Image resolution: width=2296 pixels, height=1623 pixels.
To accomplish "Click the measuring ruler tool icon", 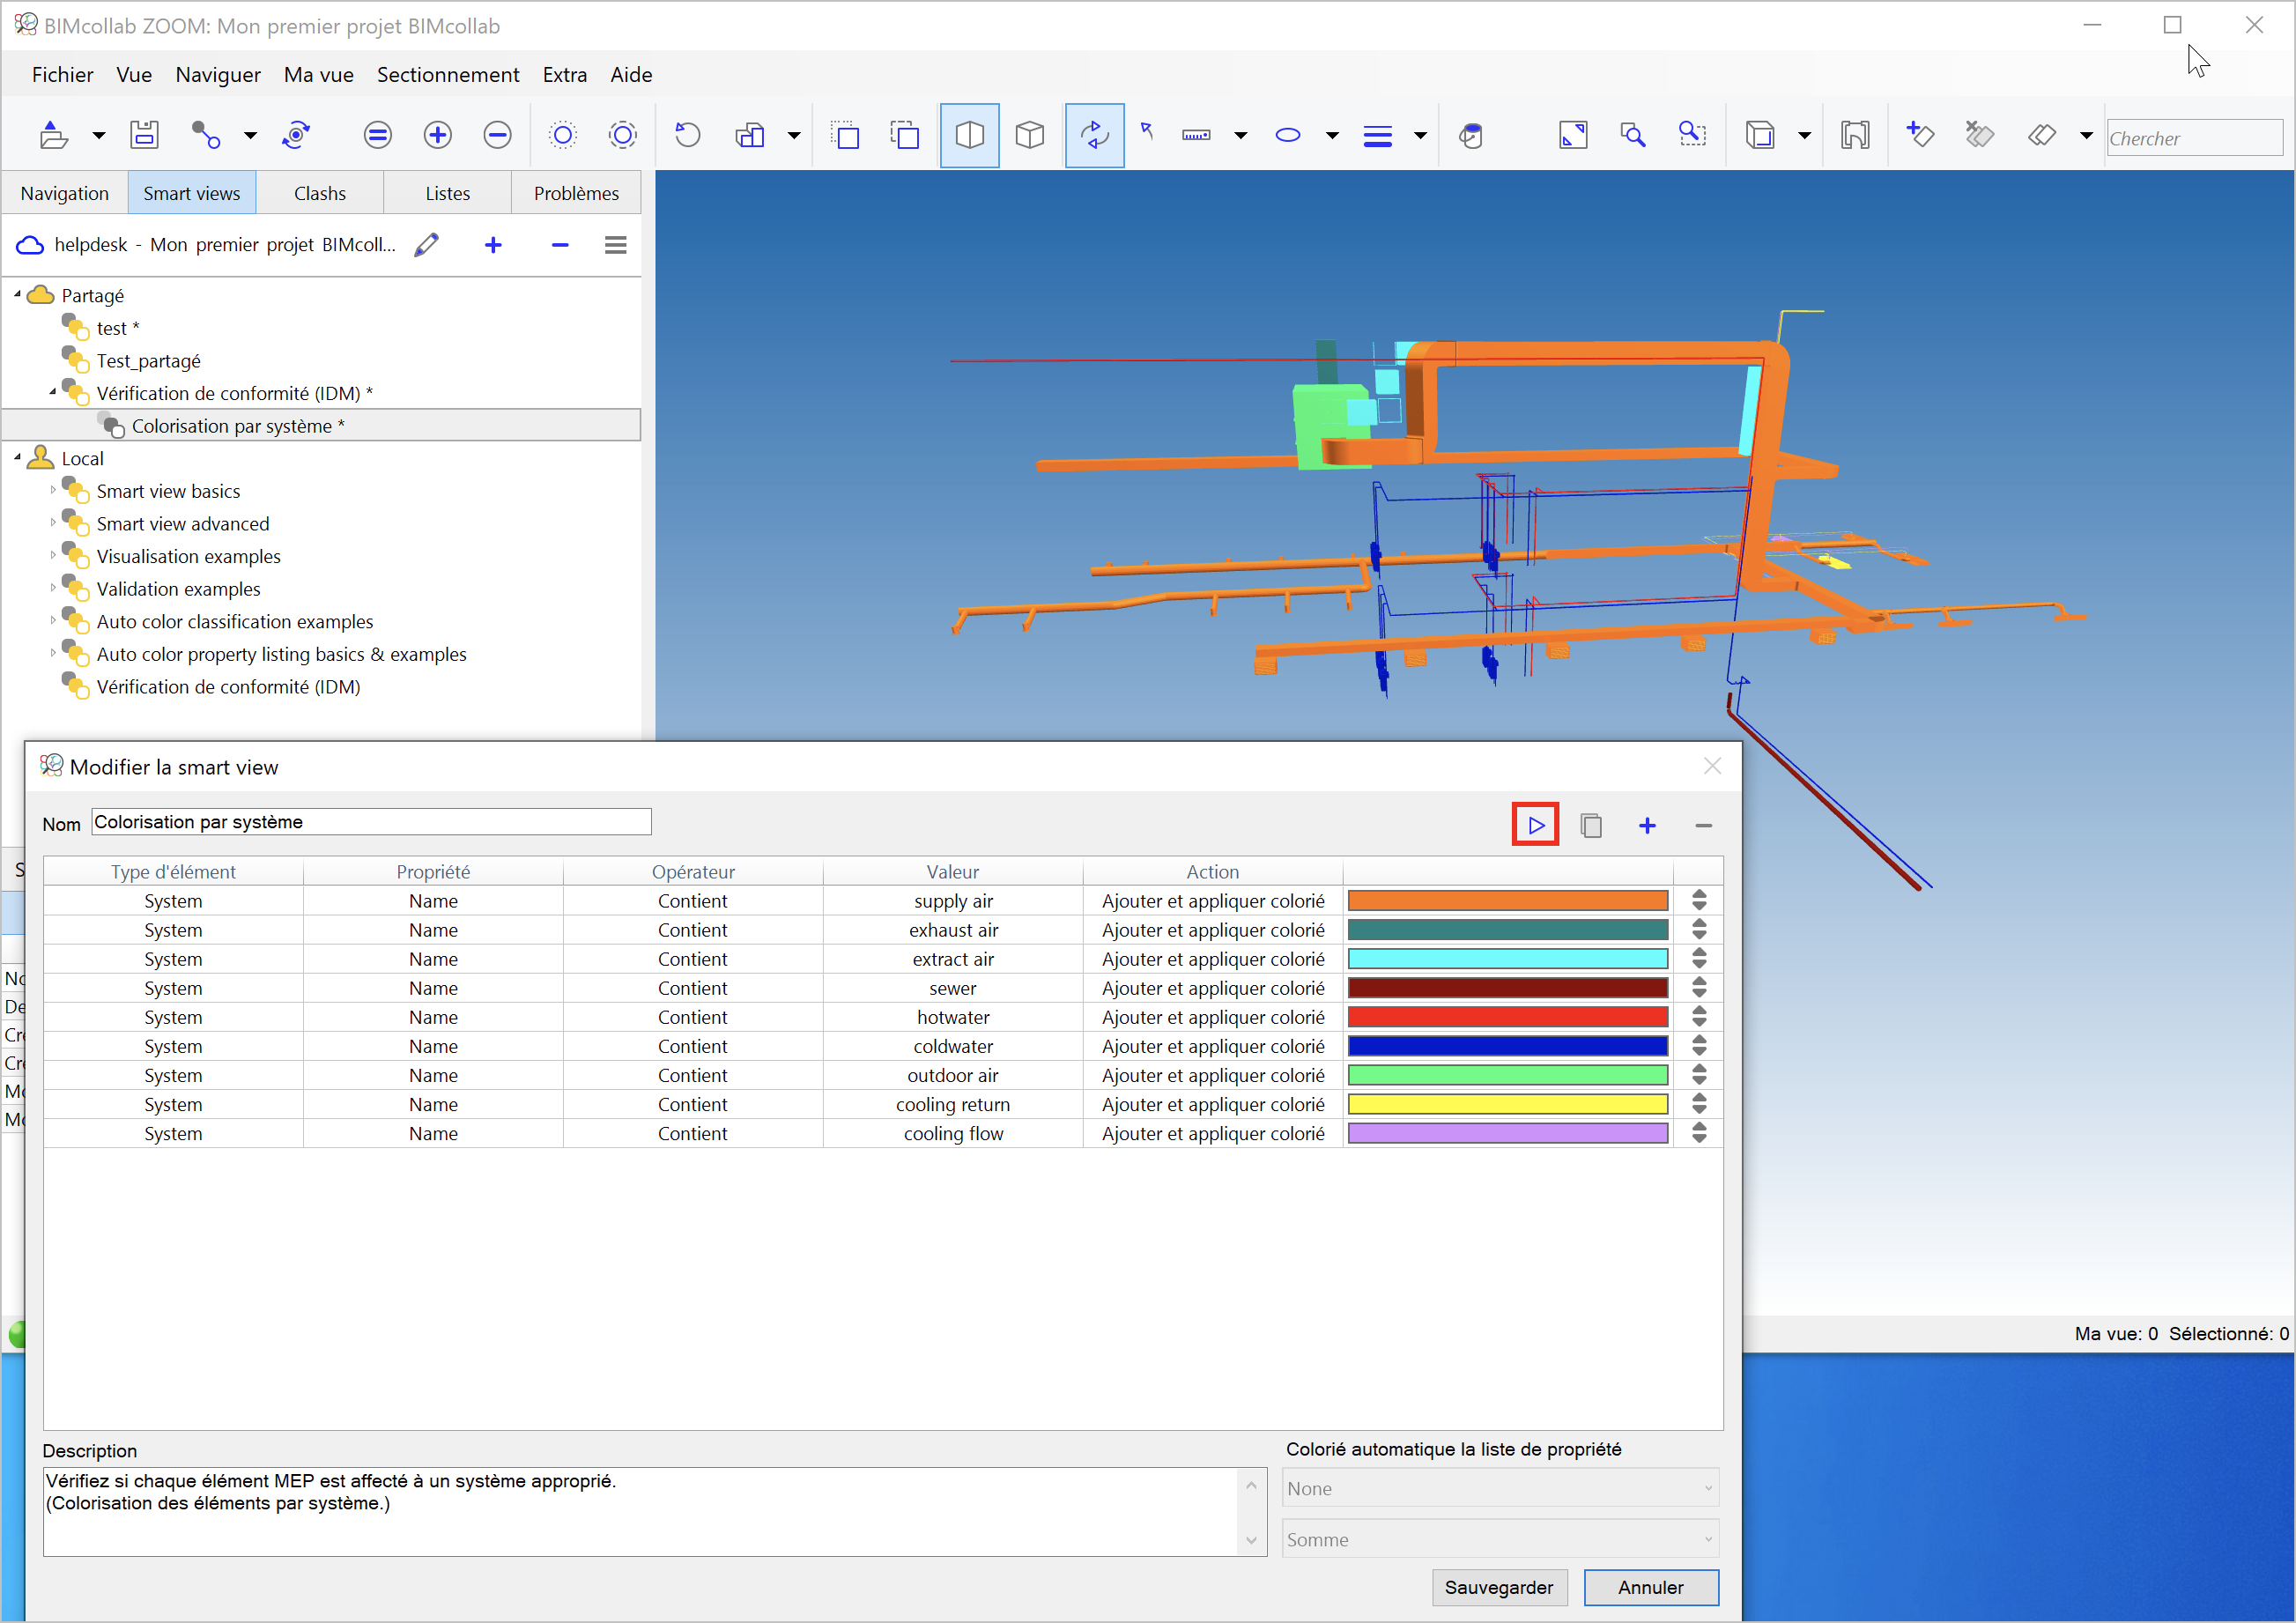I will (1196, 135).
